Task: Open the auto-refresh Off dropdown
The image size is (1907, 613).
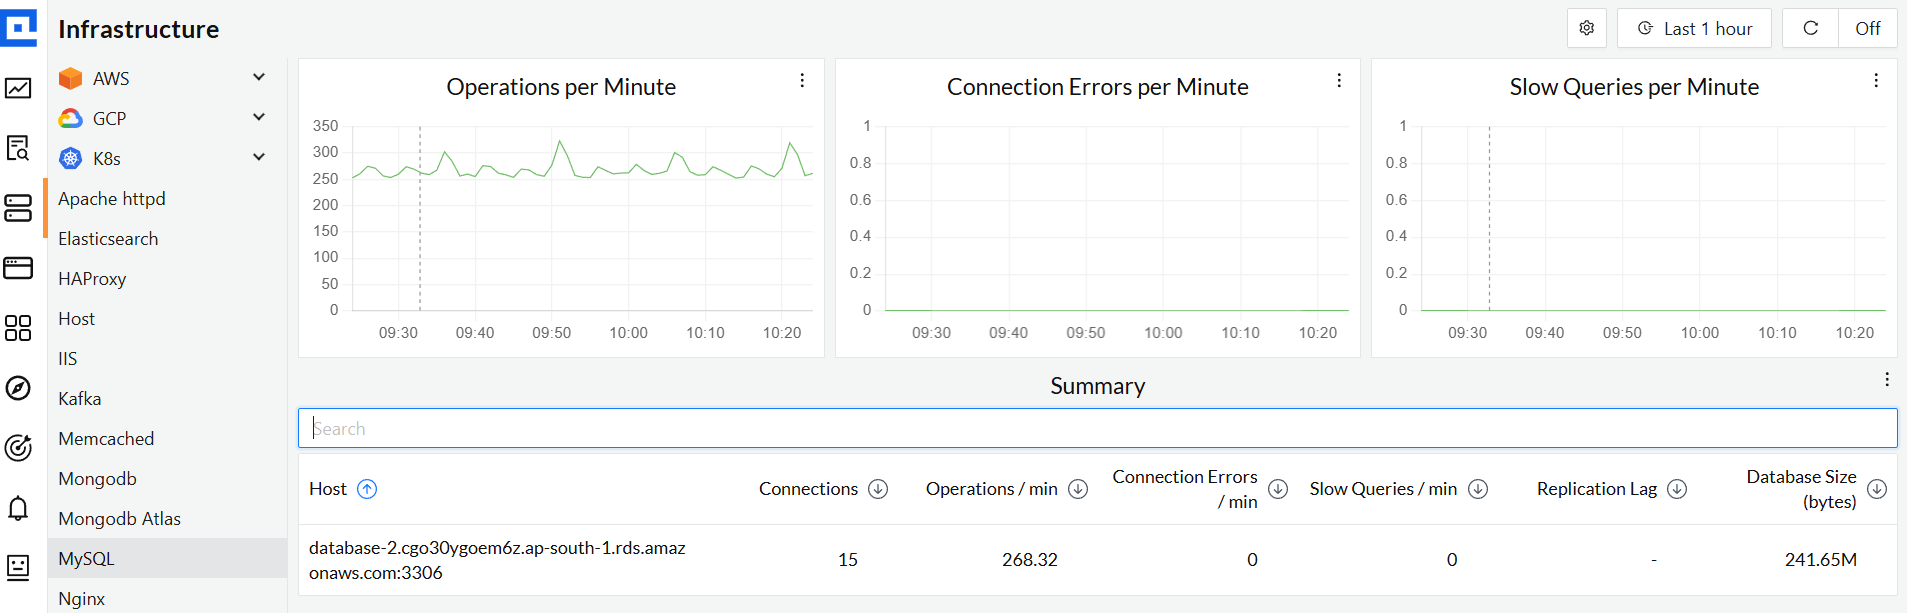Action: click(1867, 28)
